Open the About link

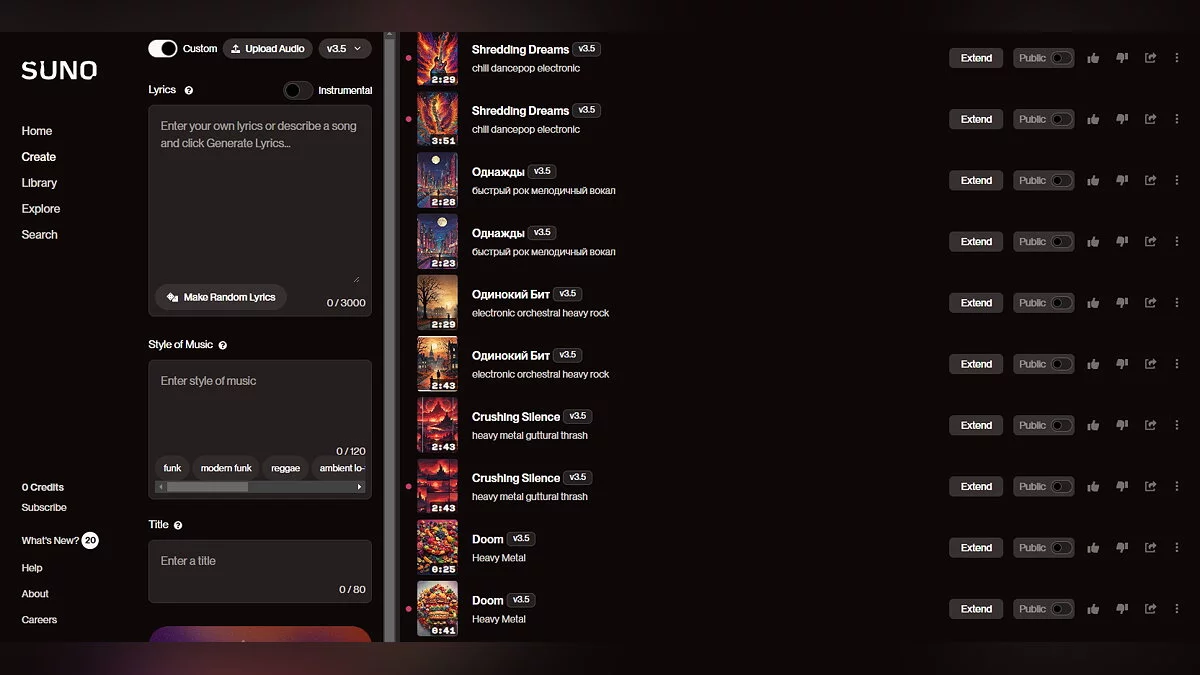[35, 594]
